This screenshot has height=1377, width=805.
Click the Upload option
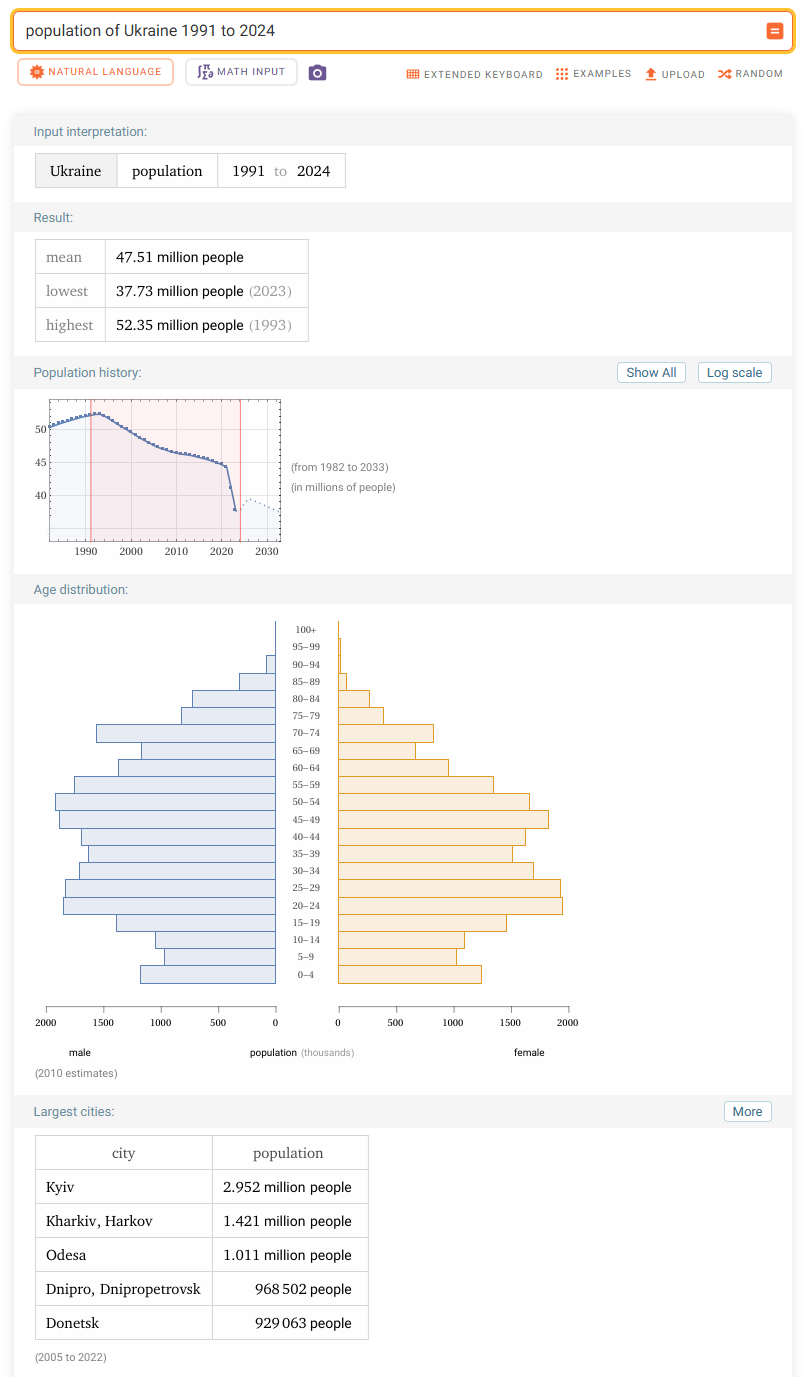(x=674, y=74)
